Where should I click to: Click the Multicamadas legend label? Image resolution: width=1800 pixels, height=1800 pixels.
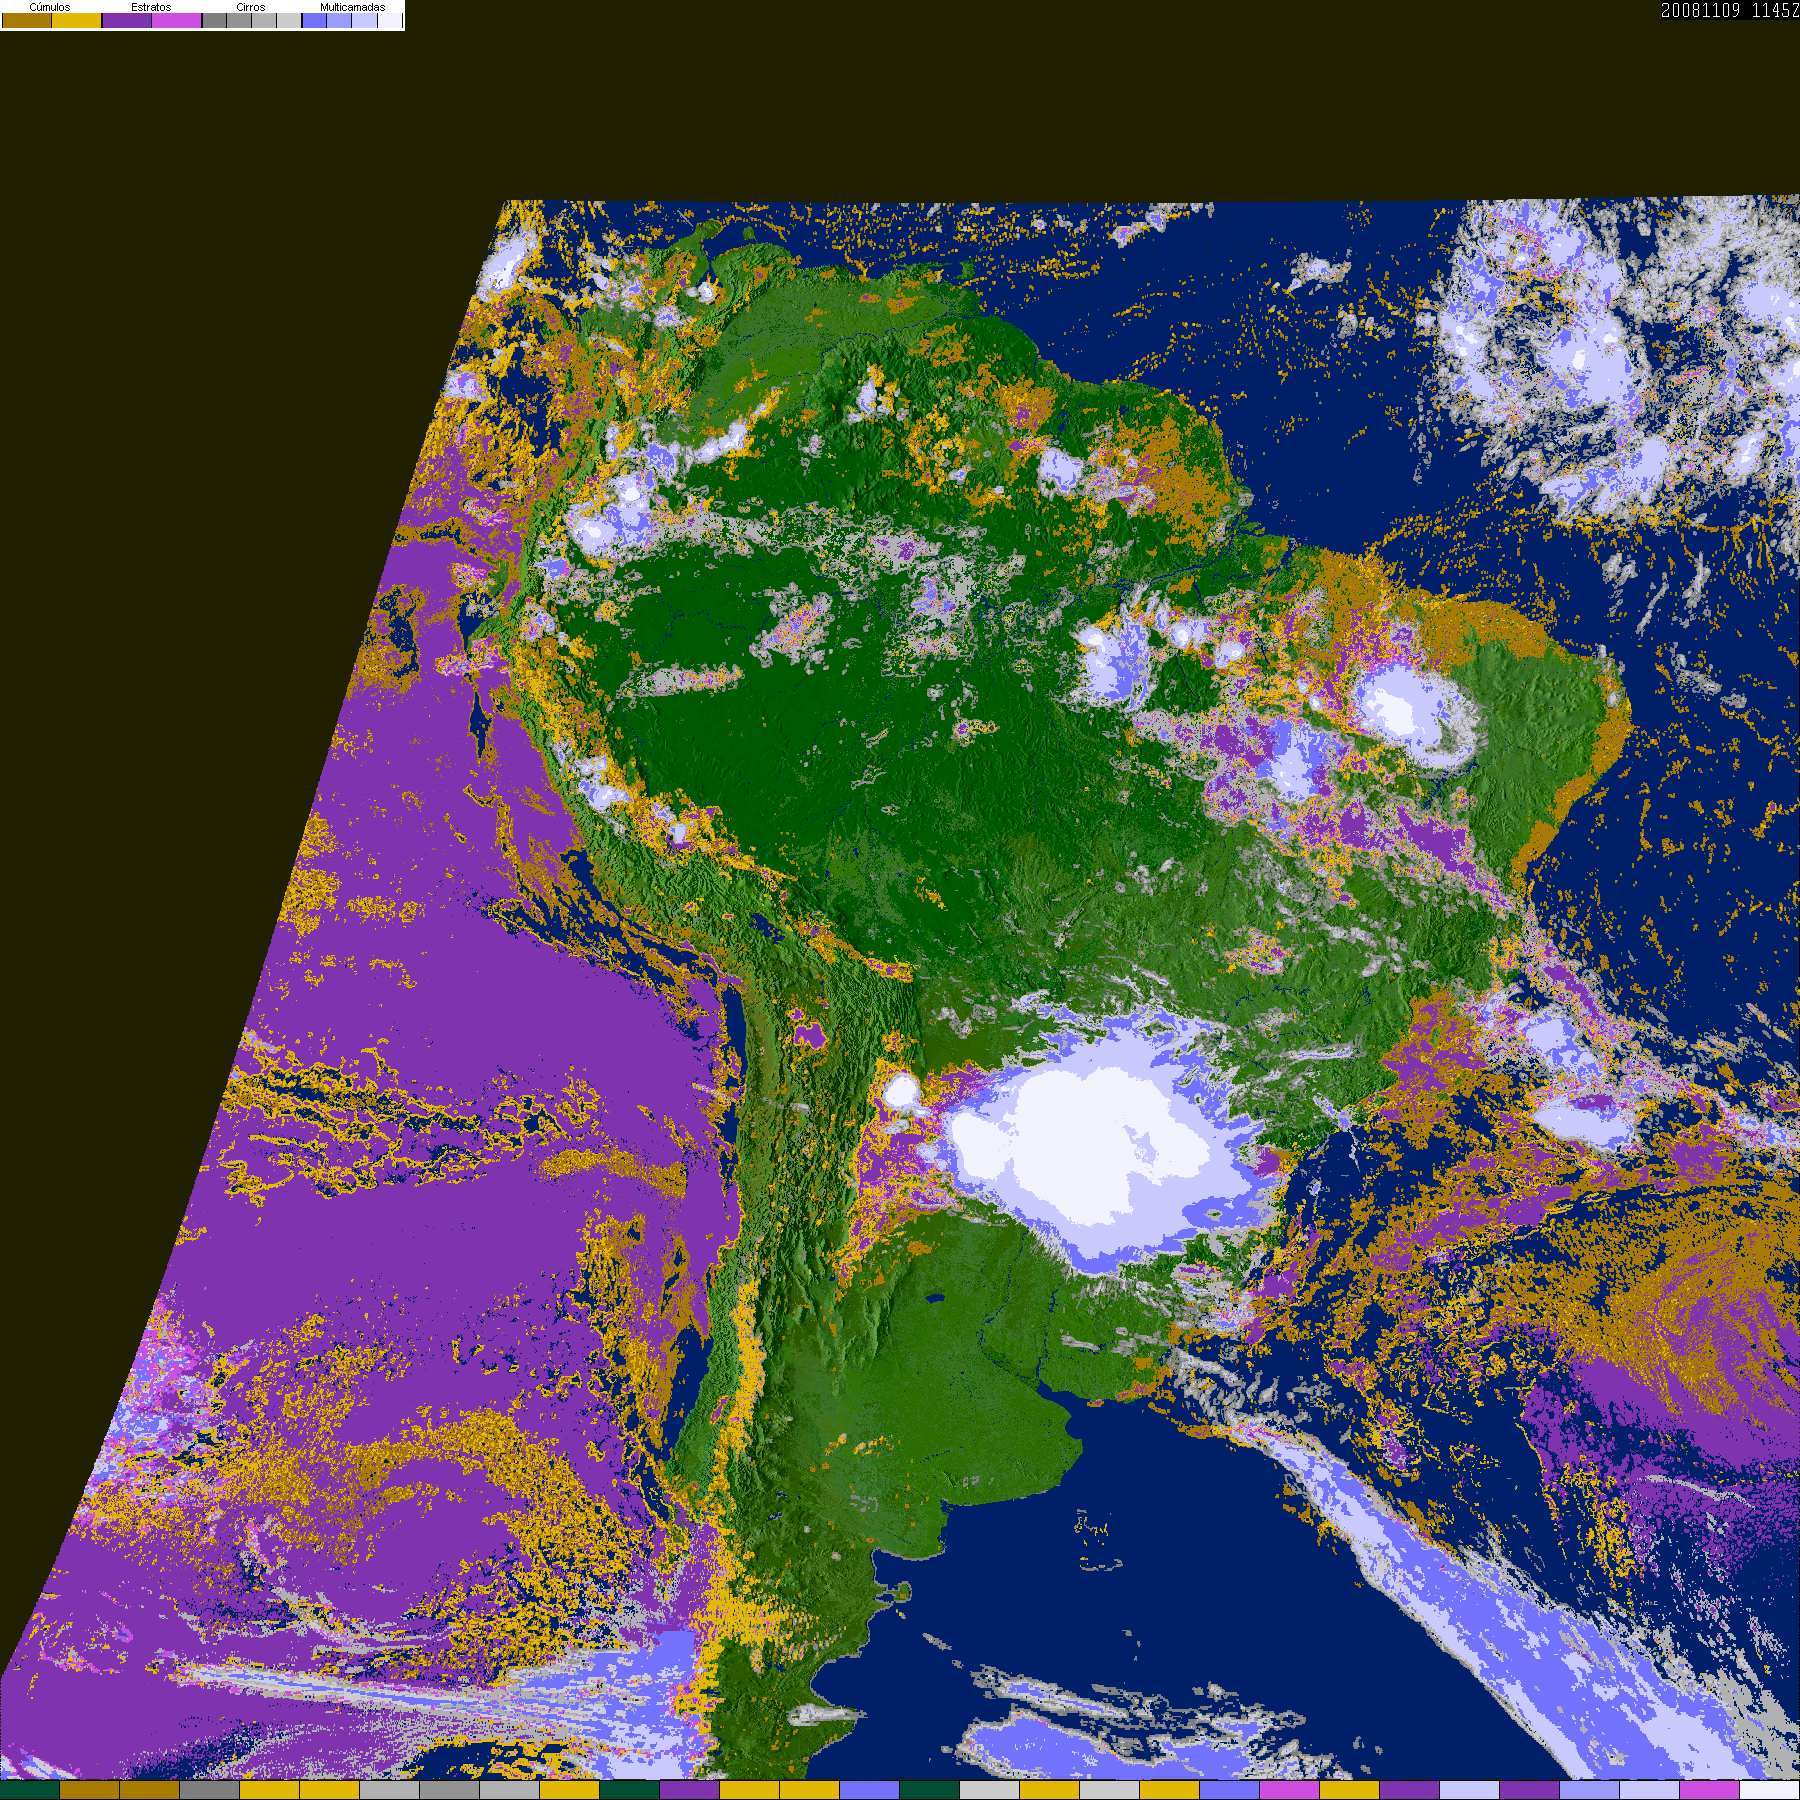[353, 7]
